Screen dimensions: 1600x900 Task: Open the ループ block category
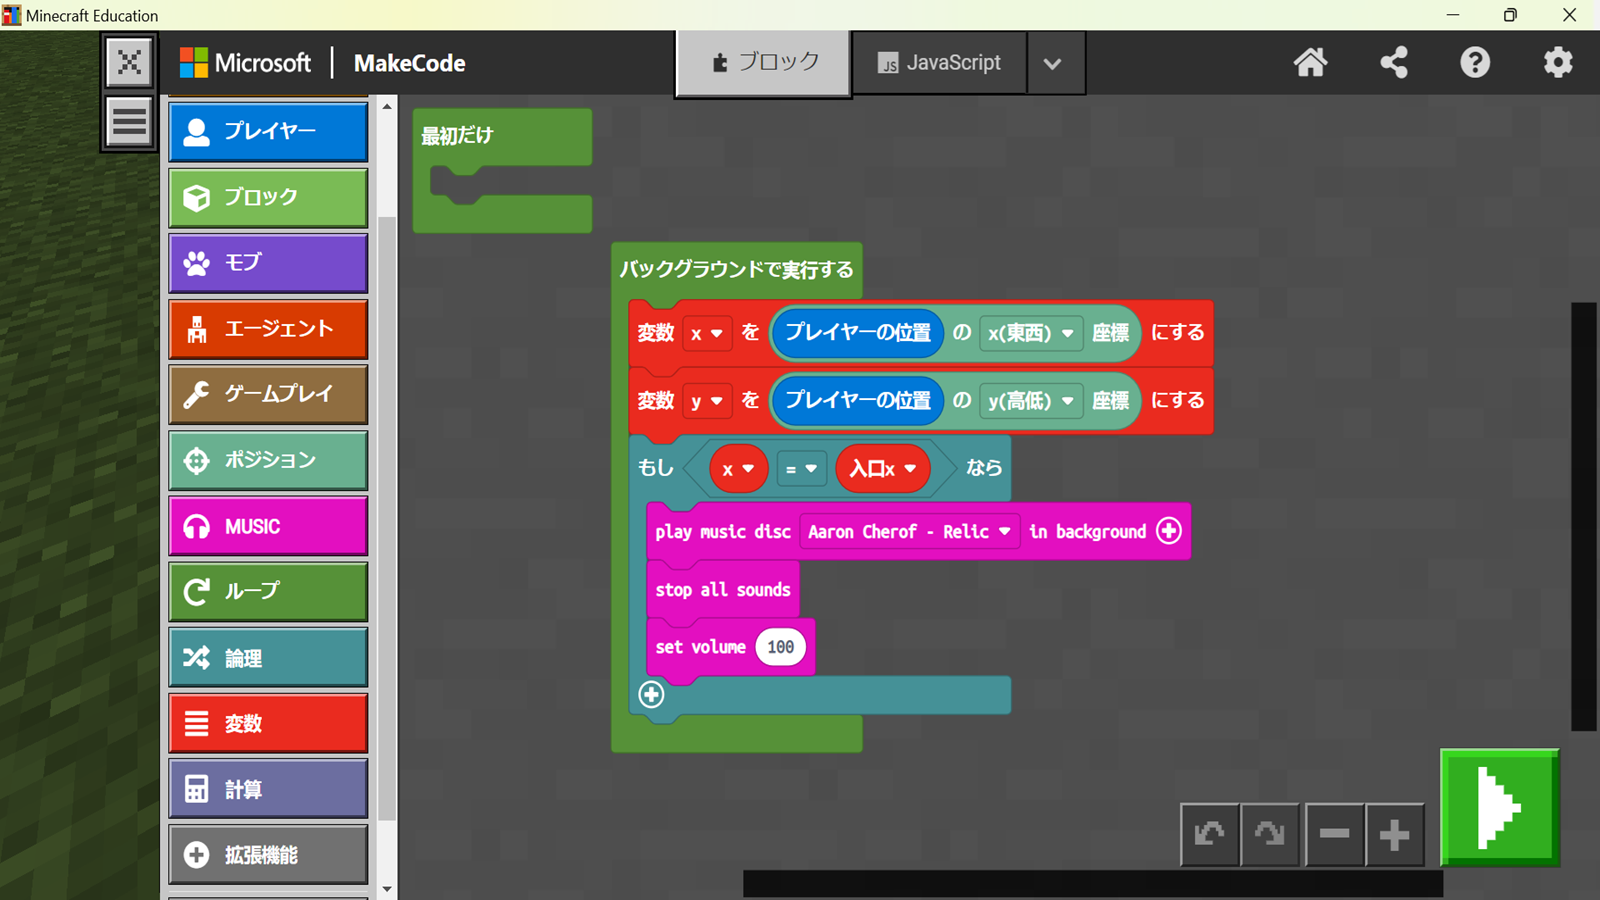[268, 591]
